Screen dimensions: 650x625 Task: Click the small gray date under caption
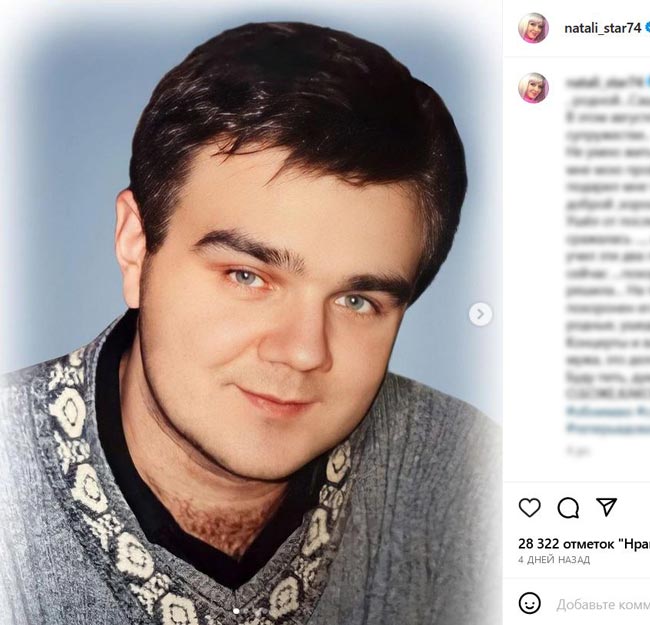coord(574,449)
